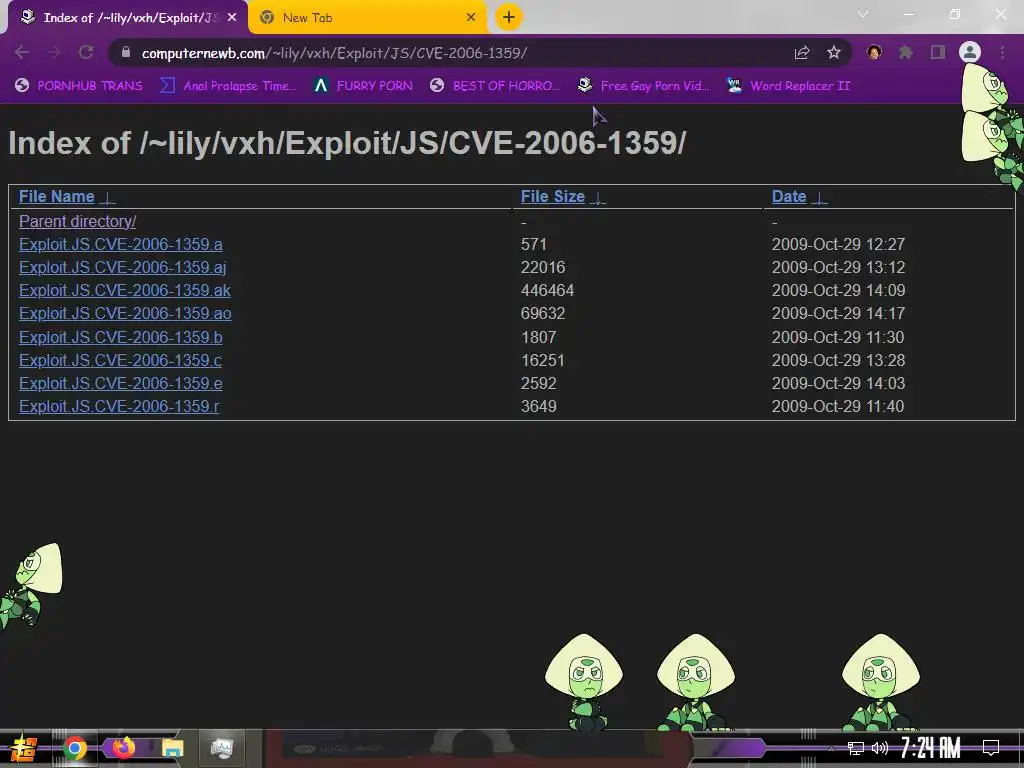Viewport: 1024px width, 768px height.
Task: Open the network status tray icon
Action: click(856, 748)
